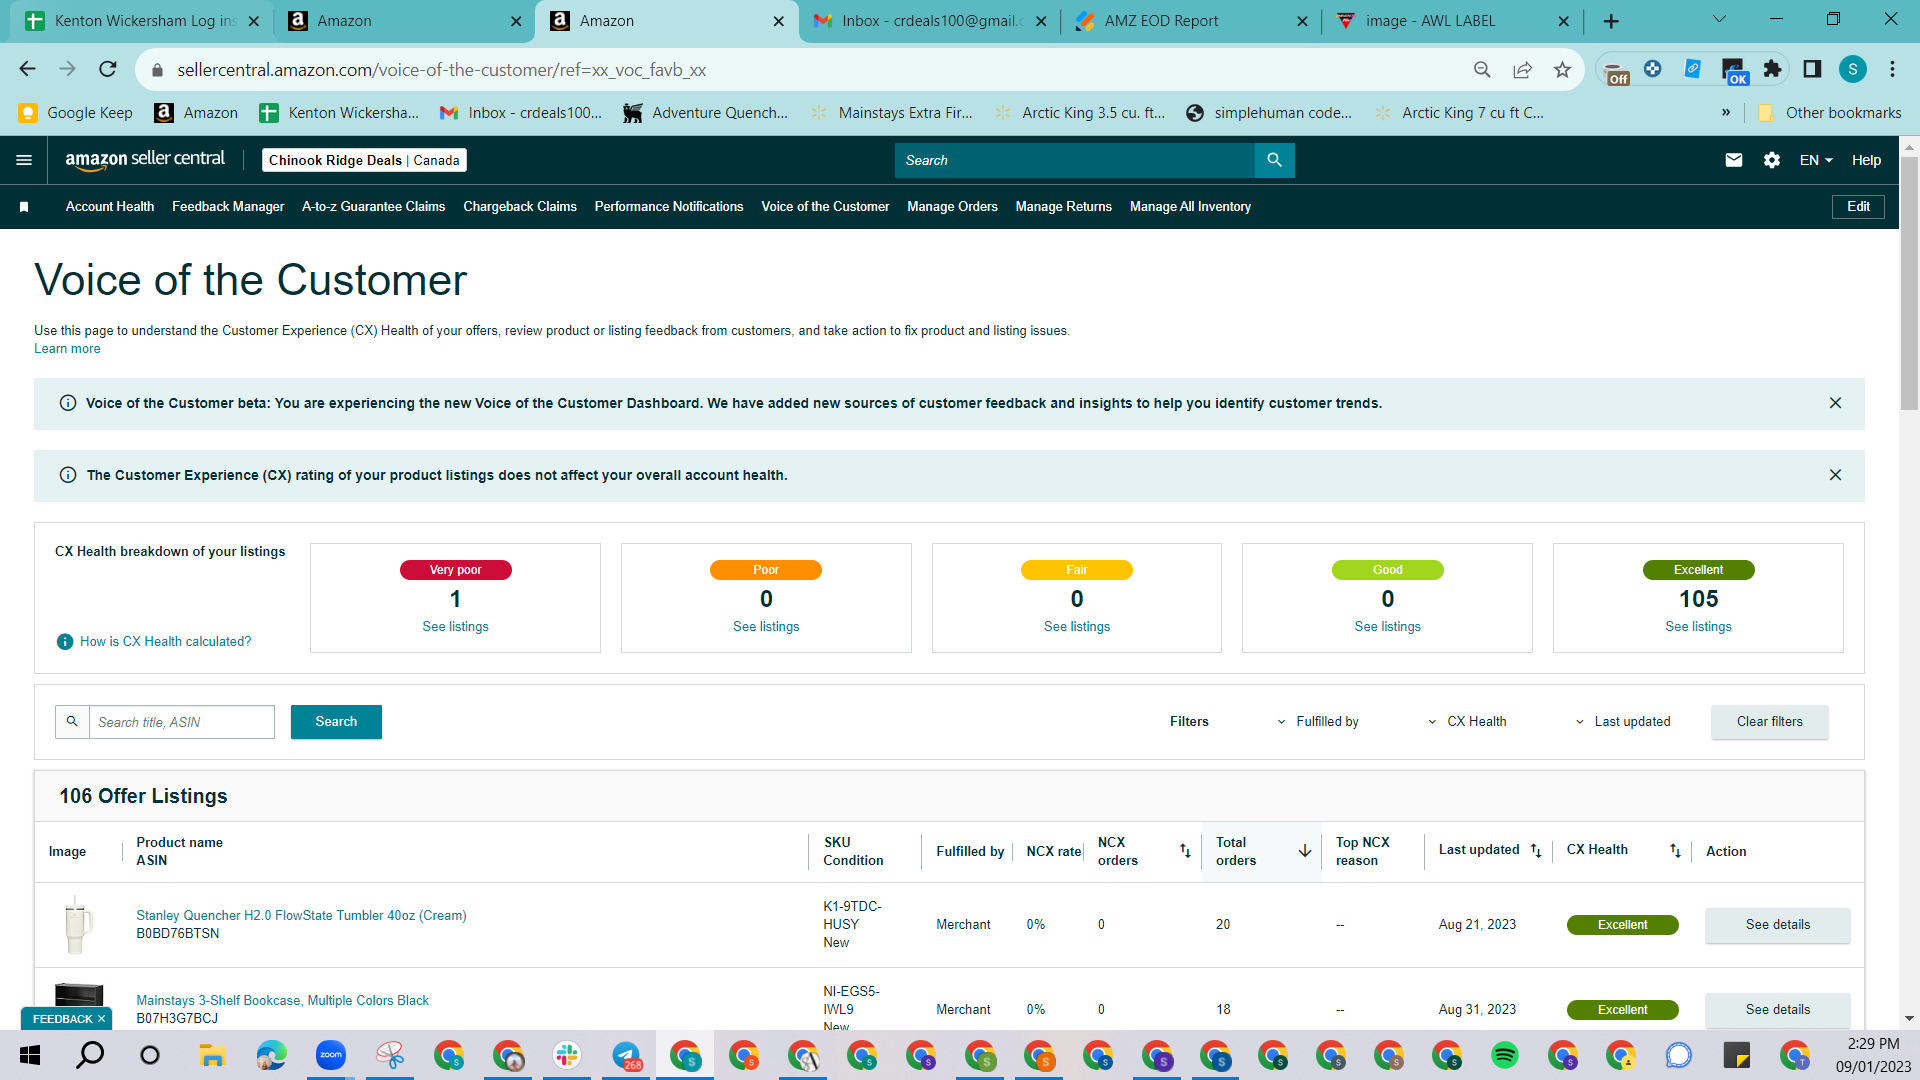The image size is (1920, 1080).
Task: Open Performance Notifications
Action: click(669, 207)
